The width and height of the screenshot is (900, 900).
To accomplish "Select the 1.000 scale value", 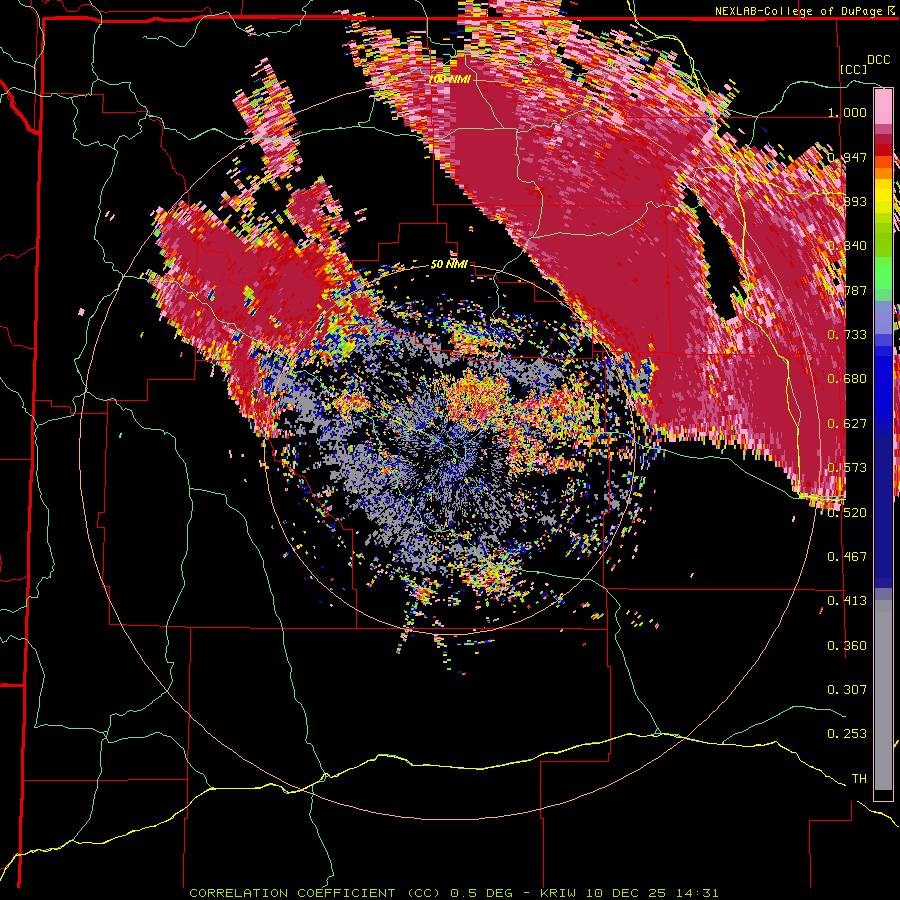I will point(847,112).
